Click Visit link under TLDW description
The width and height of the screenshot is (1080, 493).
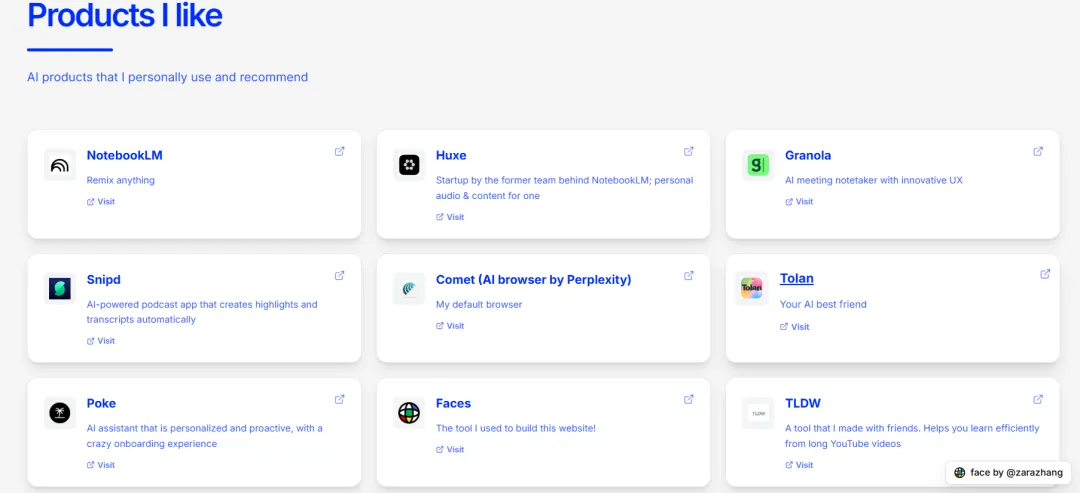point(799,465)
